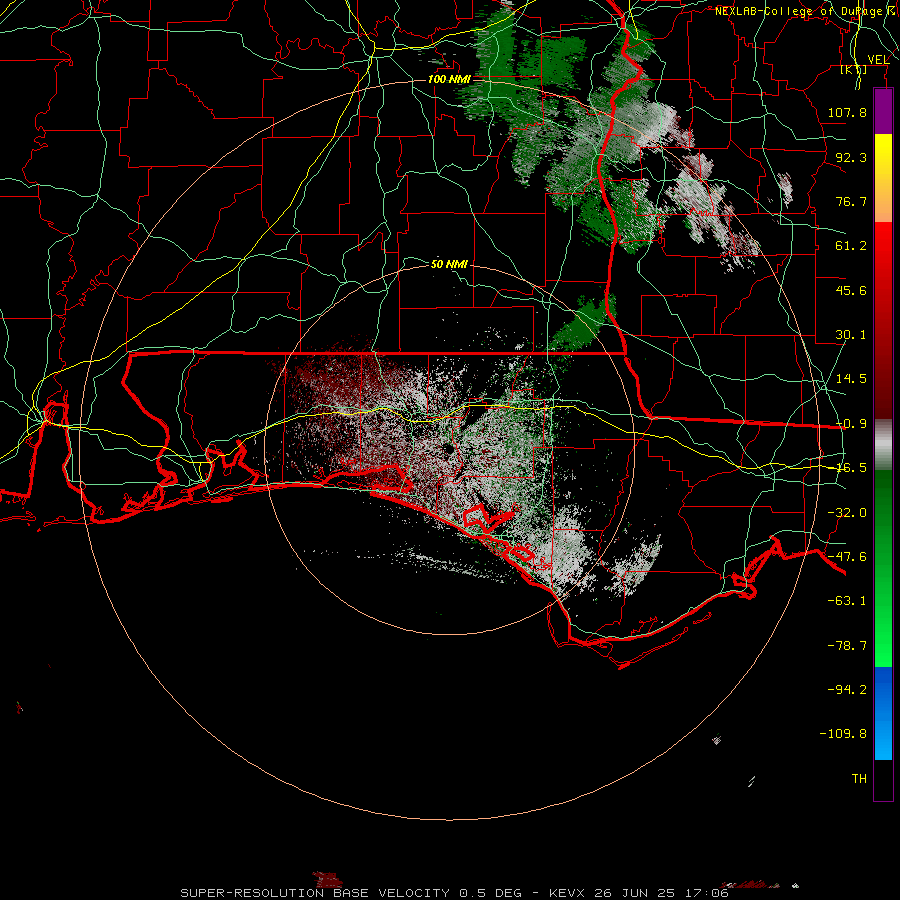
Task: Click the -32.0 legend value
Action: click(847, 513)
